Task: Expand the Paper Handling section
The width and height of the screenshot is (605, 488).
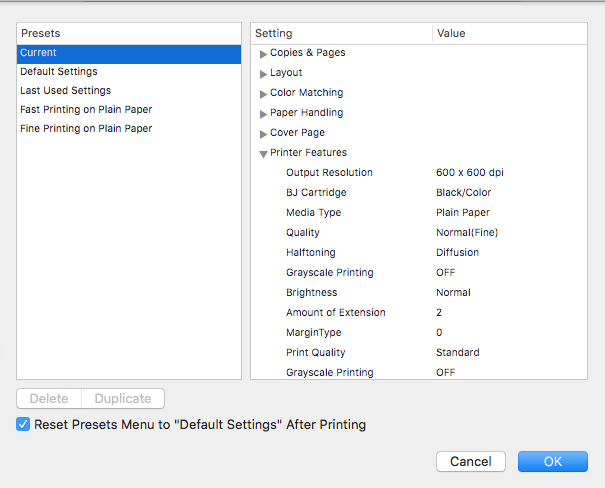Action: pos(264,113)
